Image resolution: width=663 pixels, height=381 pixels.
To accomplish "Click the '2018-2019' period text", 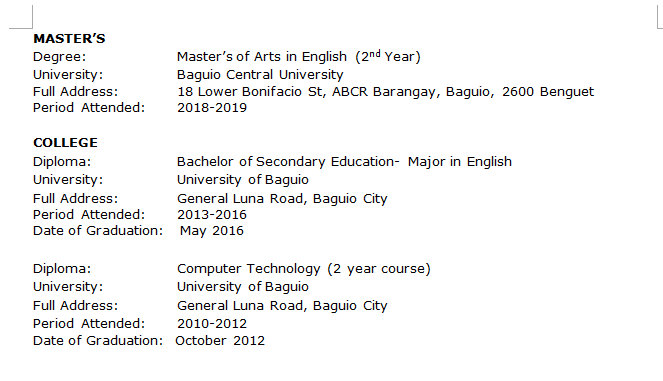I will [212, 108].
